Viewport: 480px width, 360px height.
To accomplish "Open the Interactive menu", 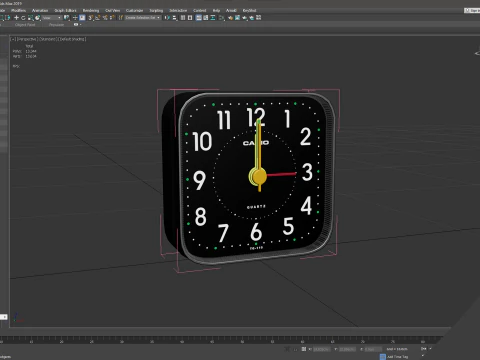I will coord(178,10).
